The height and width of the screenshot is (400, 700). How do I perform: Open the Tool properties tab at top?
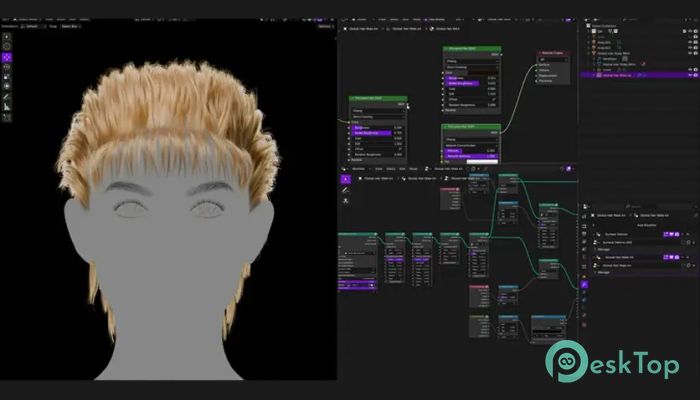(584, 216)
